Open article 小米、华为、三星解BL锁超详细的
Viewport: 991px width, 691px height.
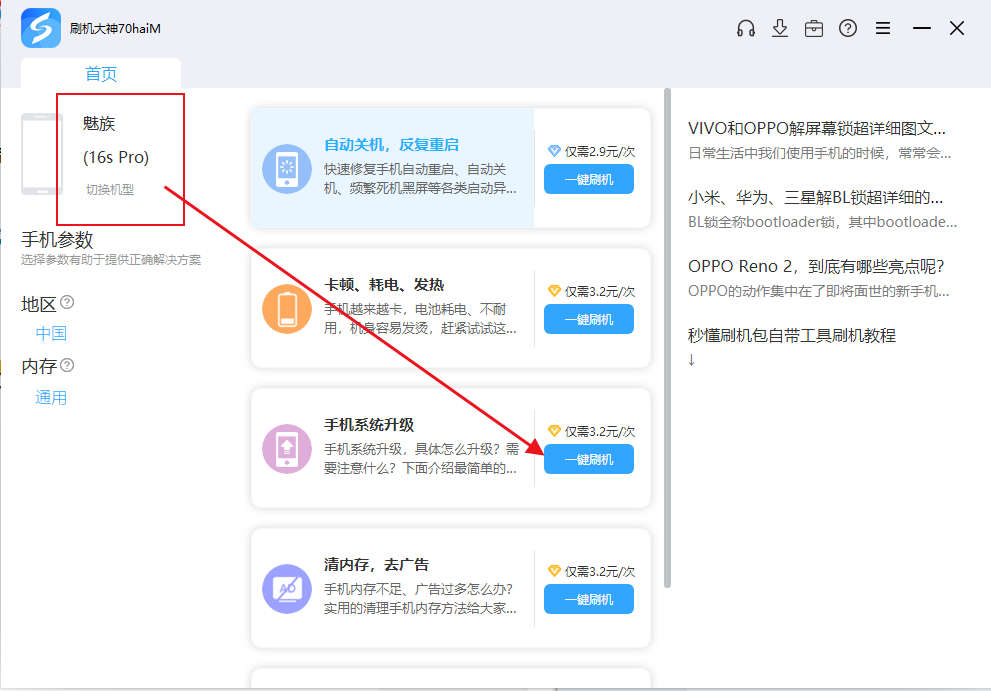tap(815, 198)
